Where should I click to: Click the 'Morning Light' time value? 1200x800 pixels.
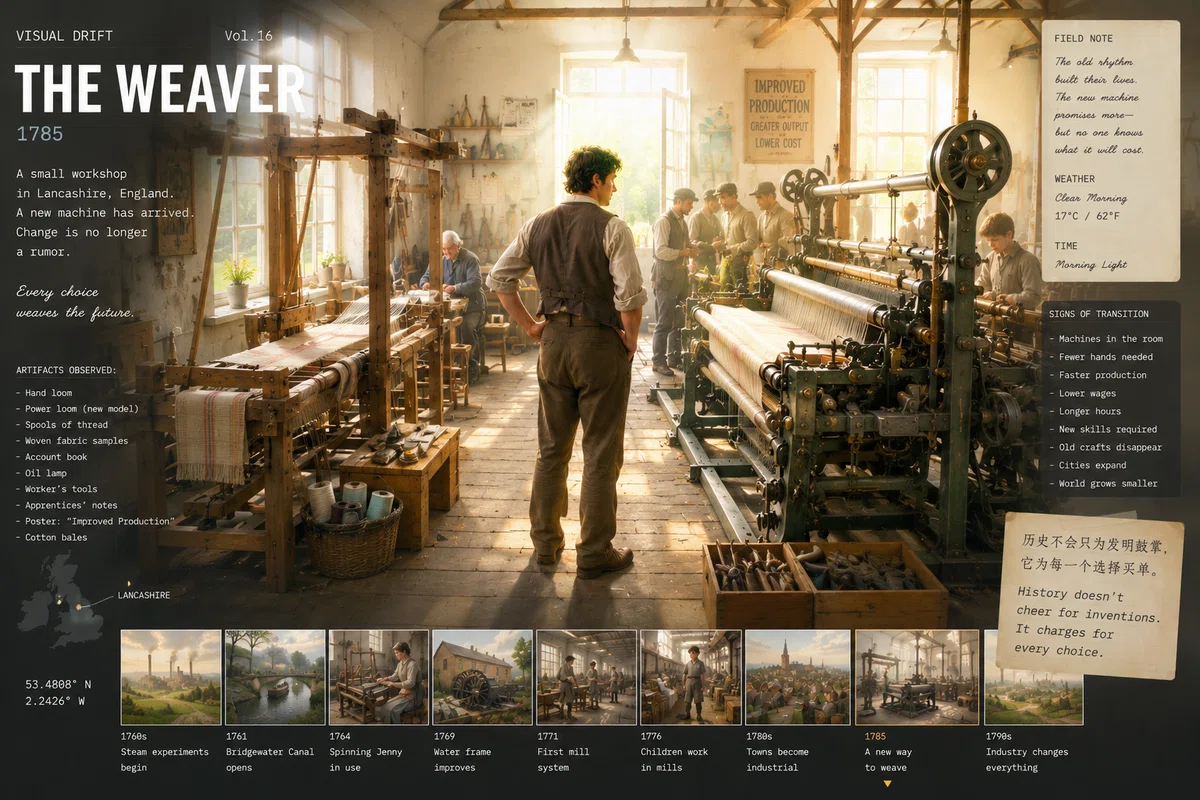pos(1091,265)
